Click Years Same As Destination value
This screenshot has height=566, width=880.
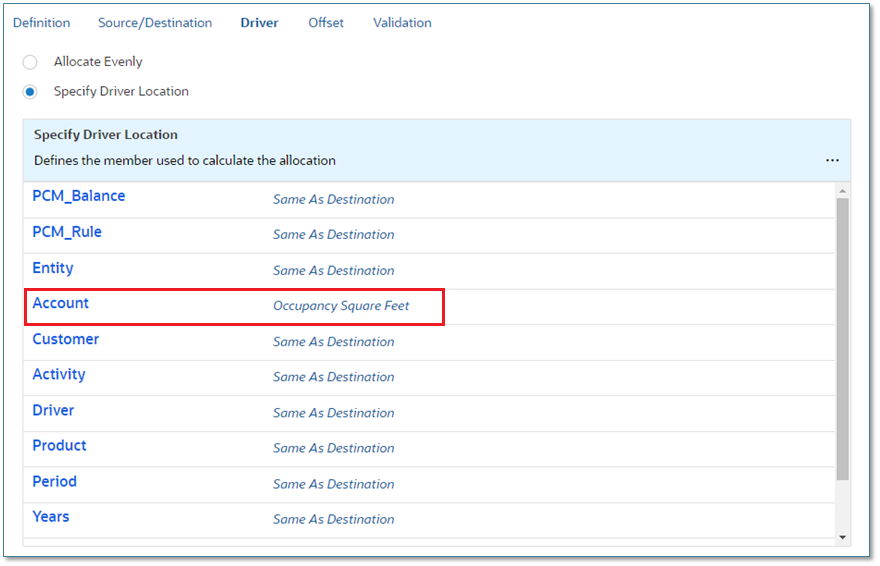coord(333,519)
